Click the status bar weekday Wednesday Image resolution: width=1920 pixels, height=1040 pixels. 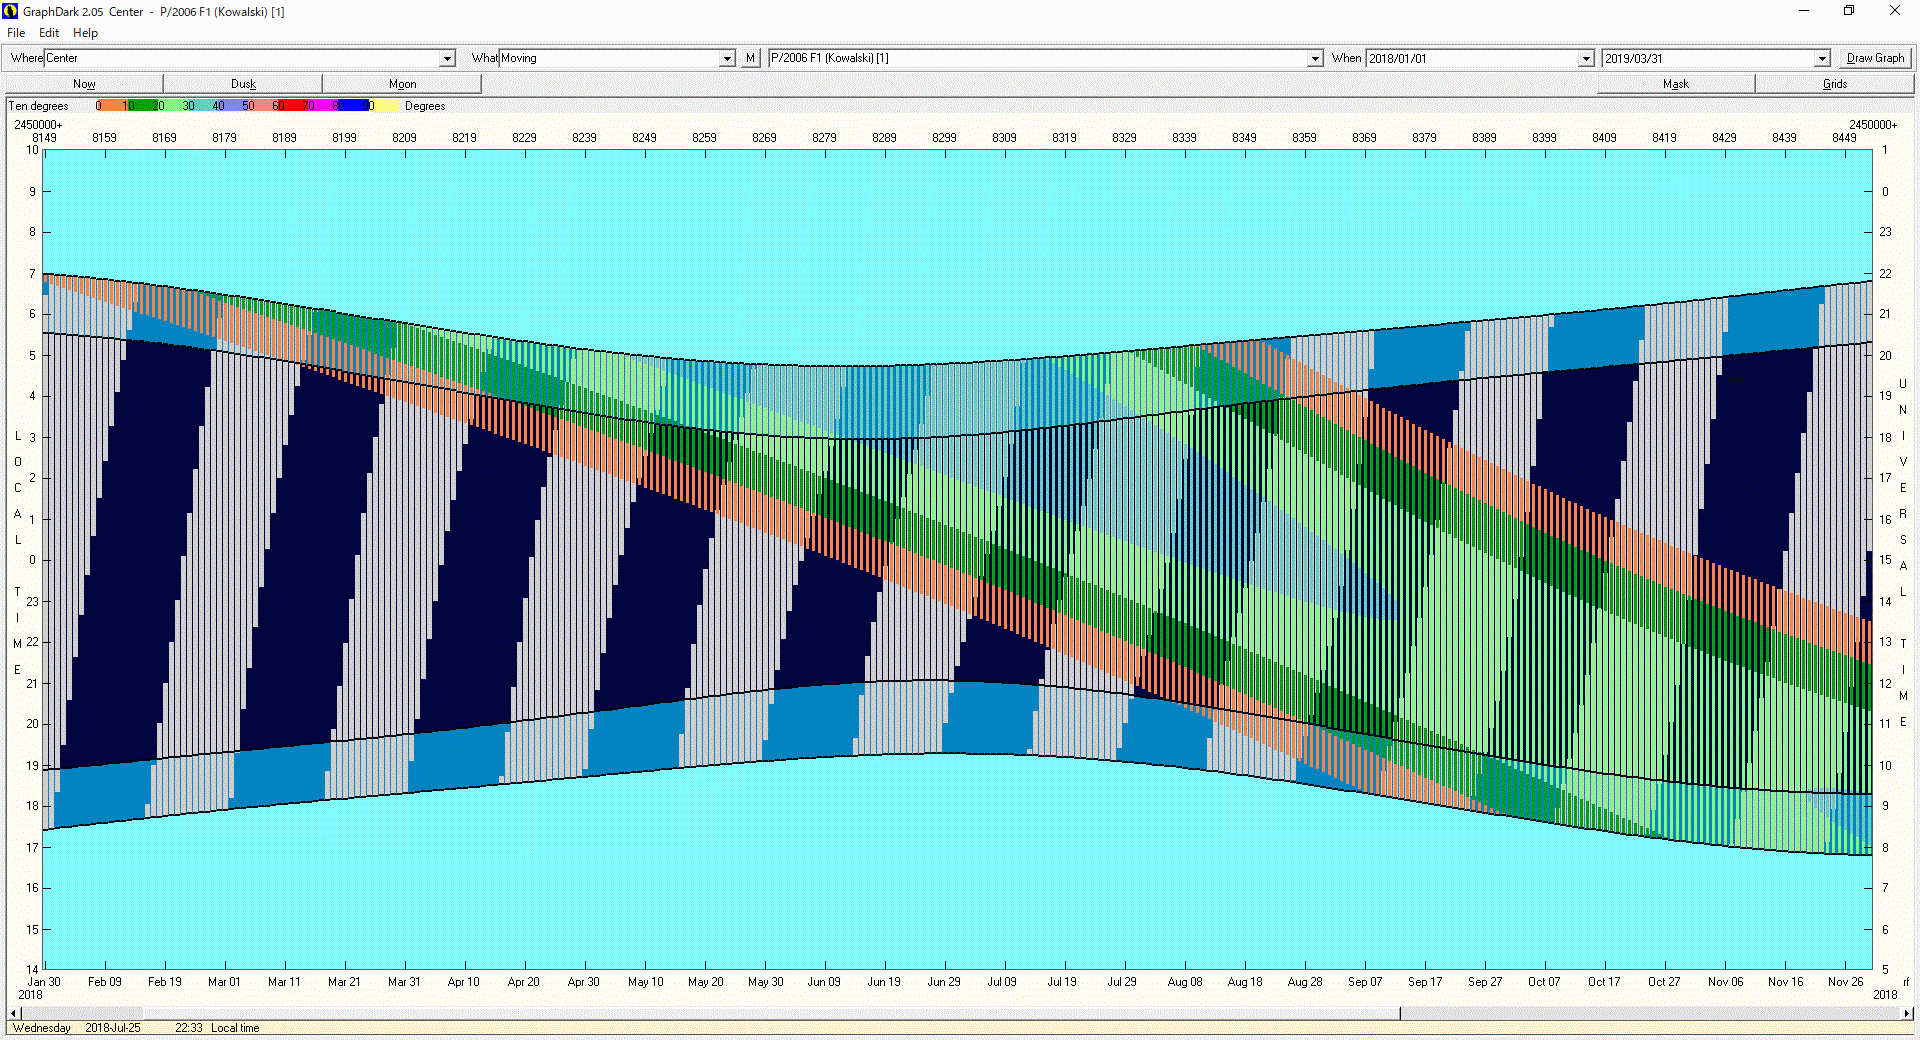(x=42, y=1028)
